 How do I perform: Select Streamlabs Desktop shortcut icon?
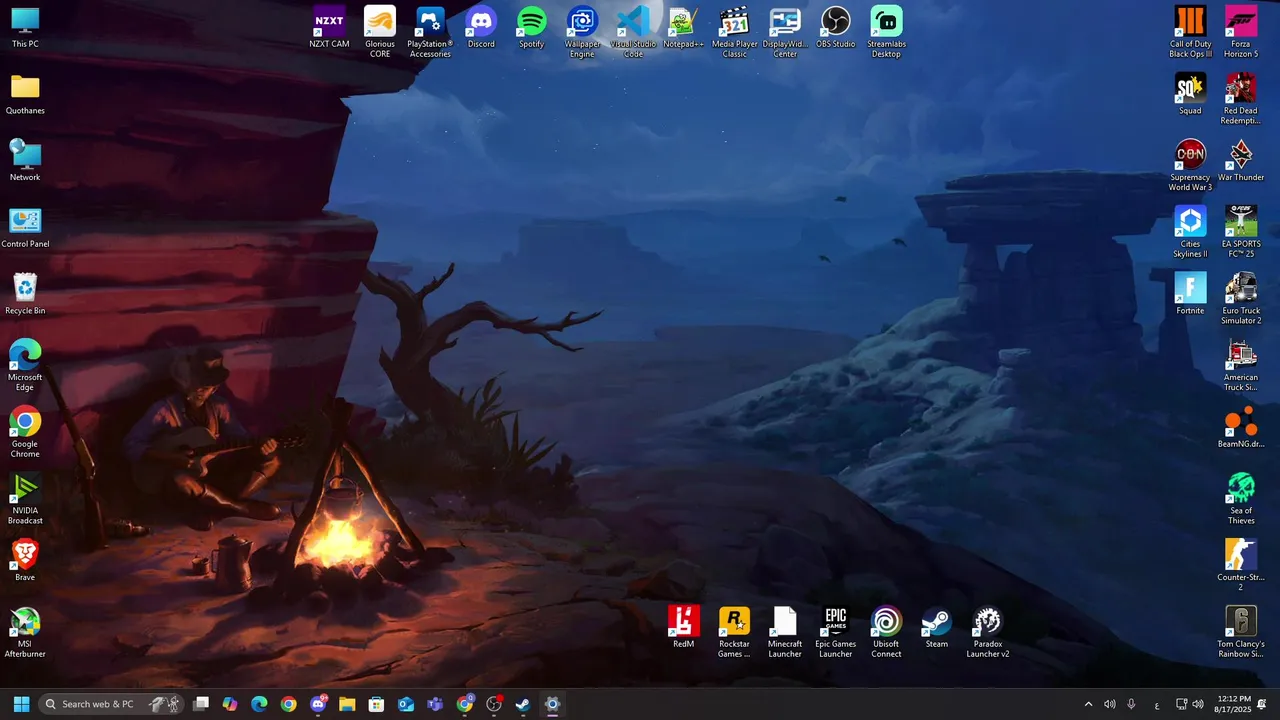point(886,32)
